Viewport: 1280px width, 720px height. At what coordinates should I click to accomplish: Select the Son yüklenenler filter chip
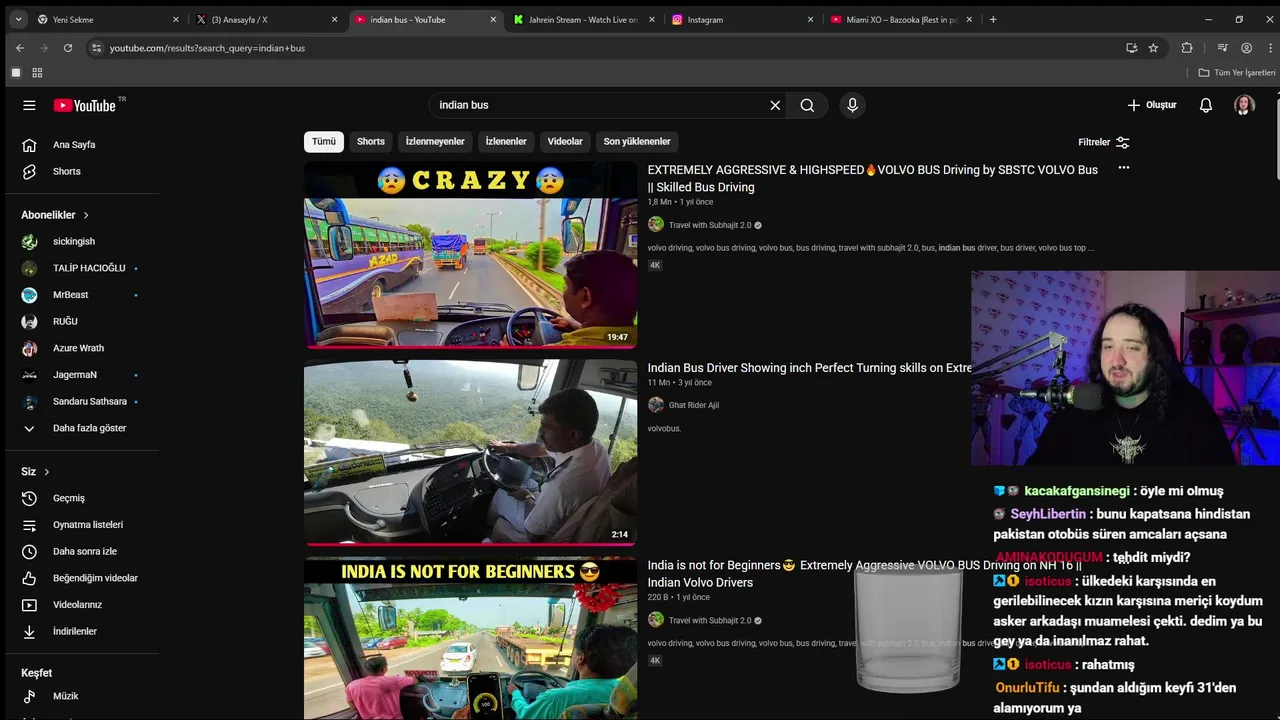(x=637, y=142)
